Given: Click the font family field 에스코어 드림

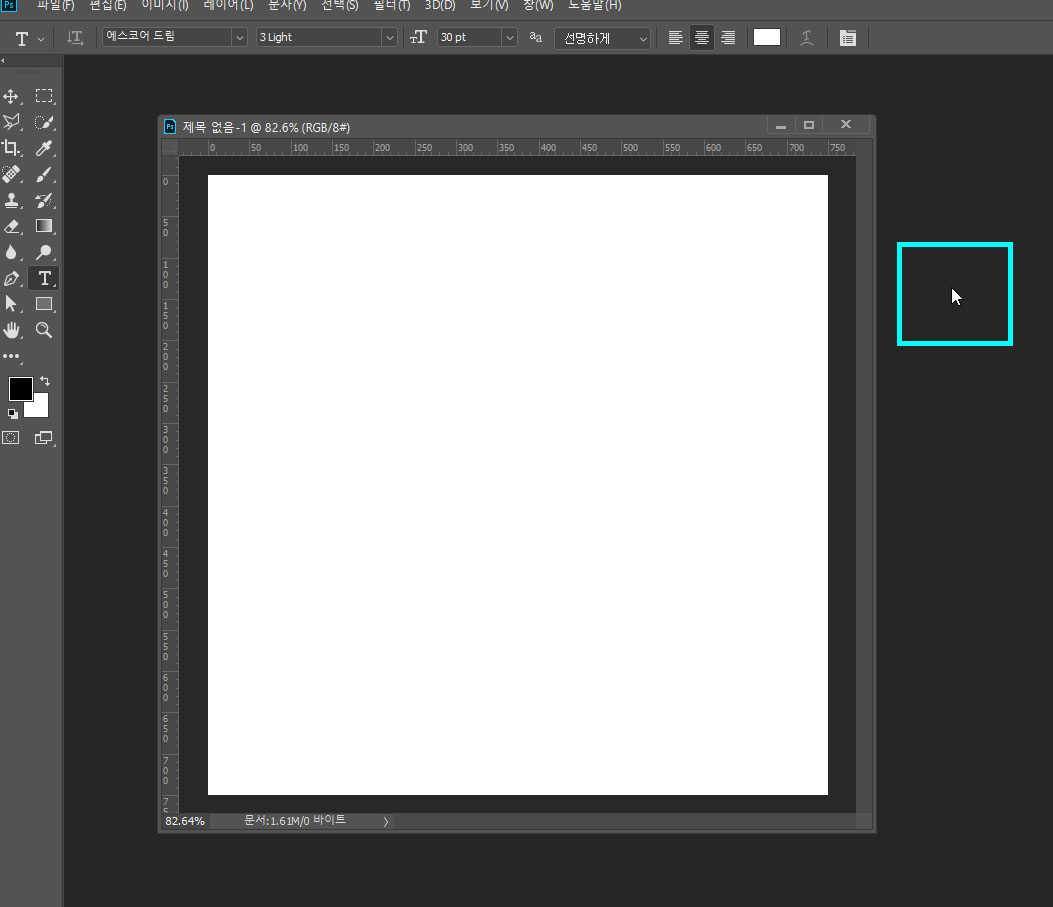Looking at the screenshot, I should (x=167, y=37).
